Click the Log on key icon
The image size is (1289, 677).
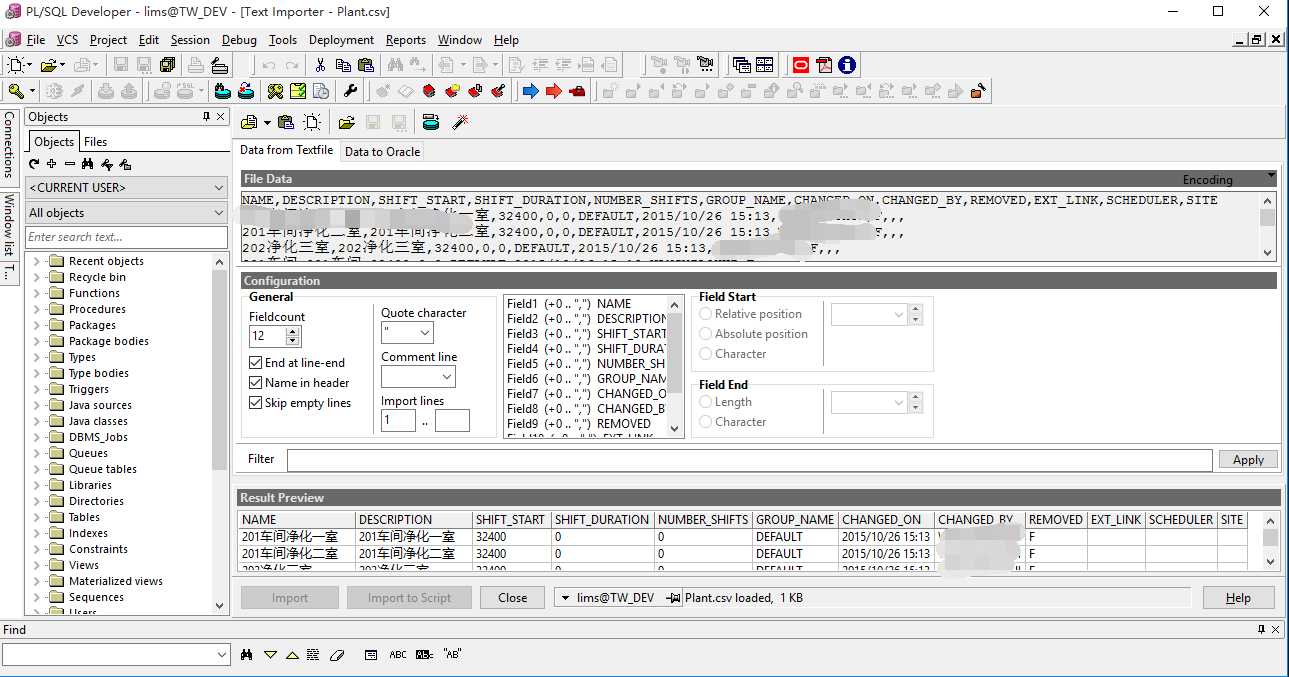15,91
